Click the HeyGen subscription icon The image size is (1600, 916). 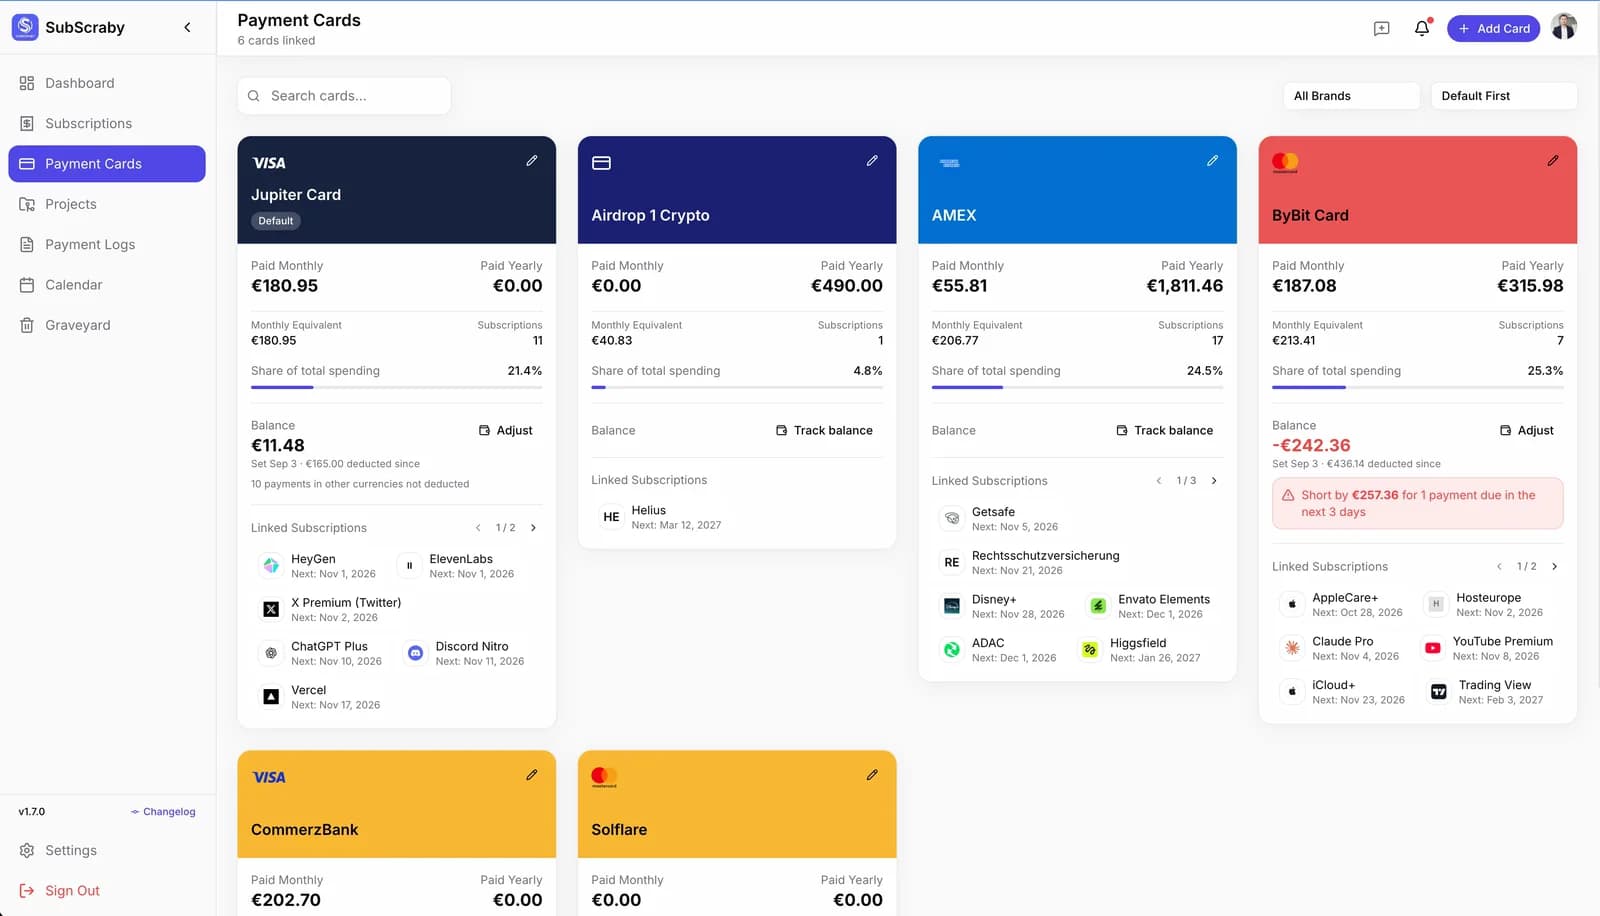pos(271,565)
